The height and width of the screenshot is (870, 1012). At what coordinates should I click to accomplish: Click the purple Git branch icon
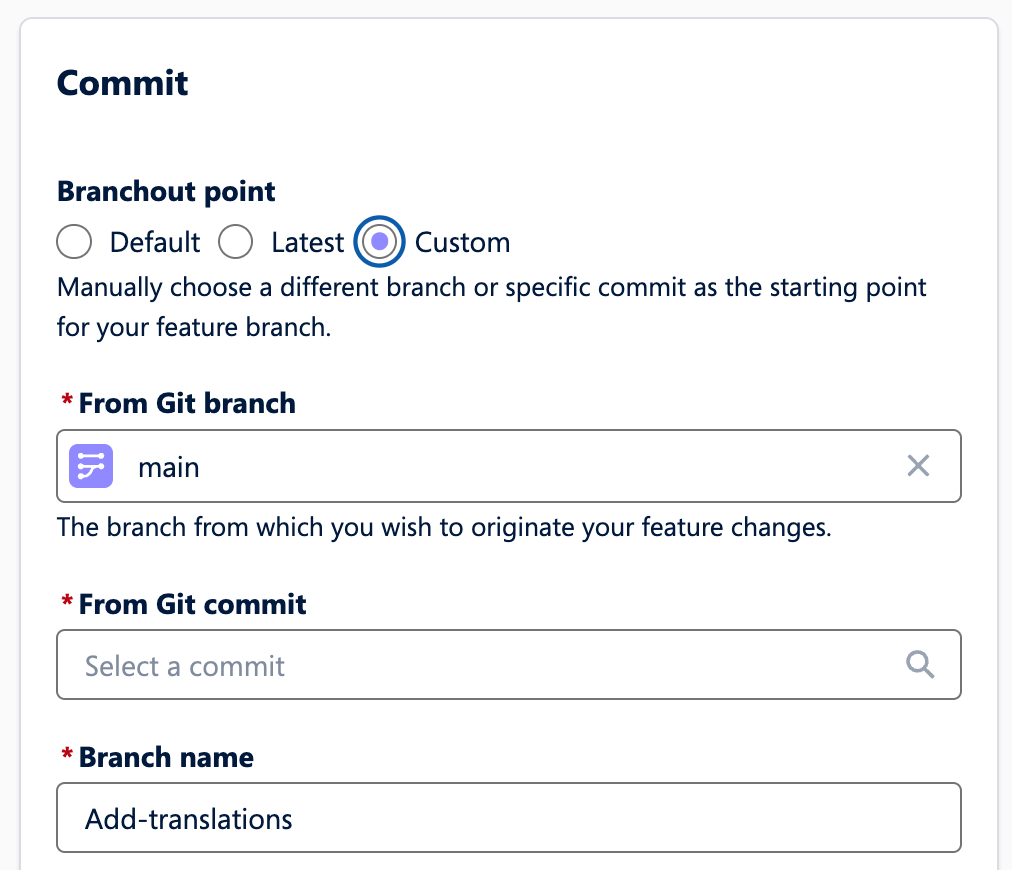coord(91,466)
